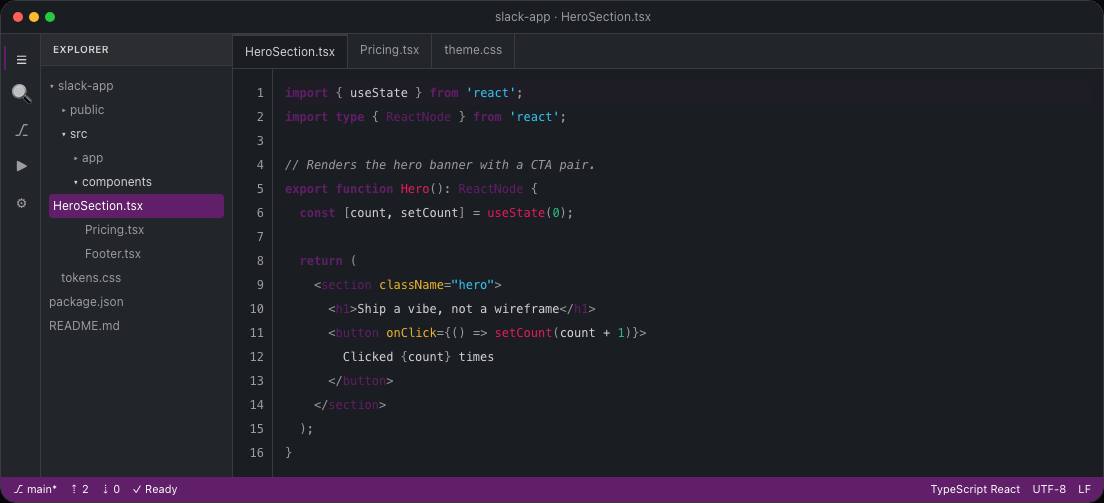Select HeroSection.tsx in the explorer tree
This screenshot has width=1104, height=503.
coord(137,206)
